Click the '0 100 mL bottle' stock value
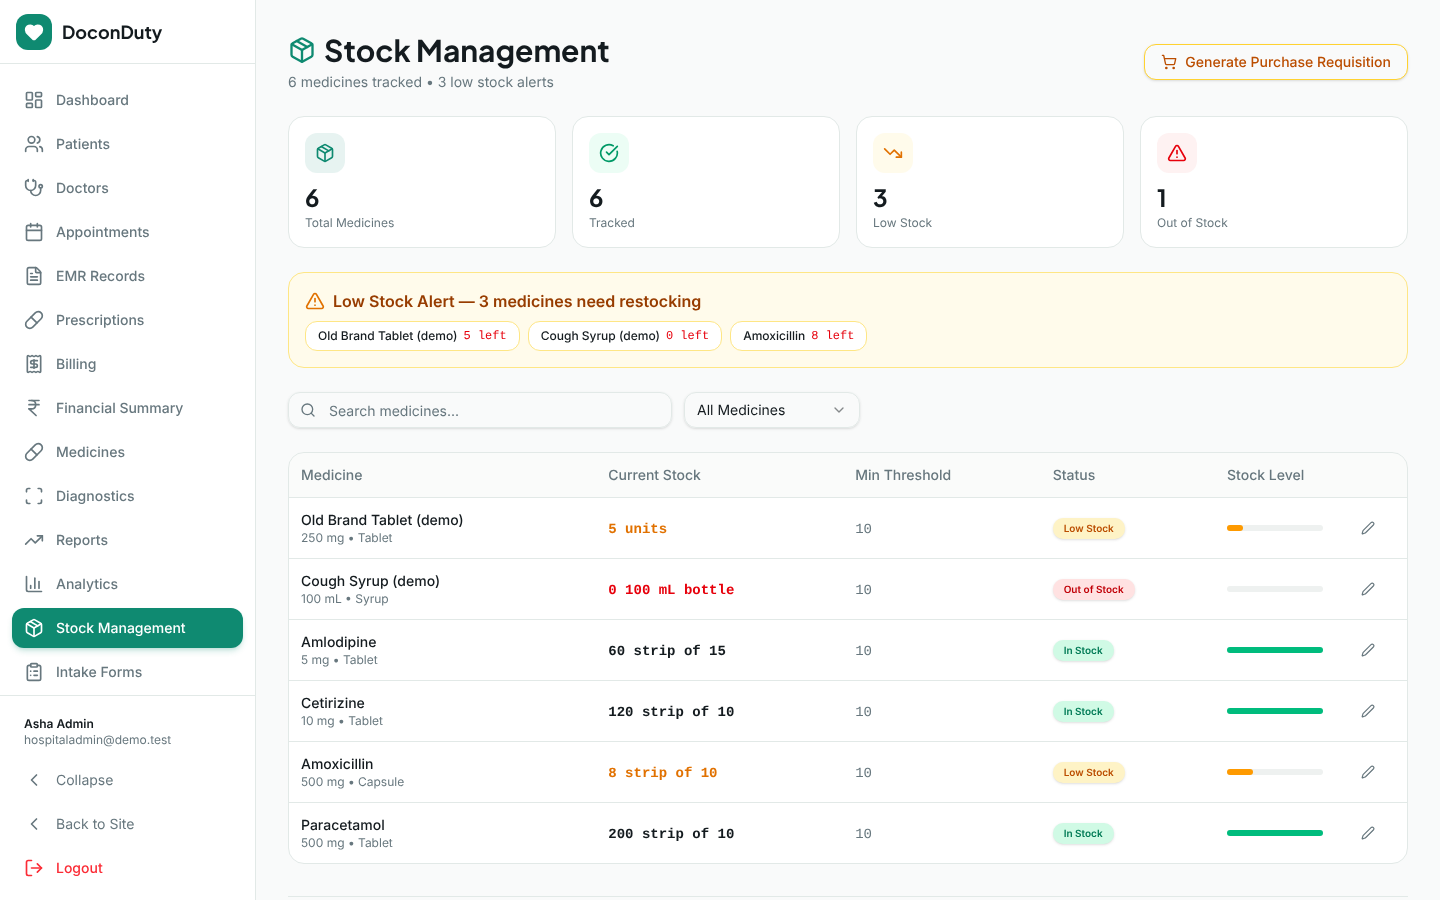The width and height of the screenshot is (1440, 900). 671,590
